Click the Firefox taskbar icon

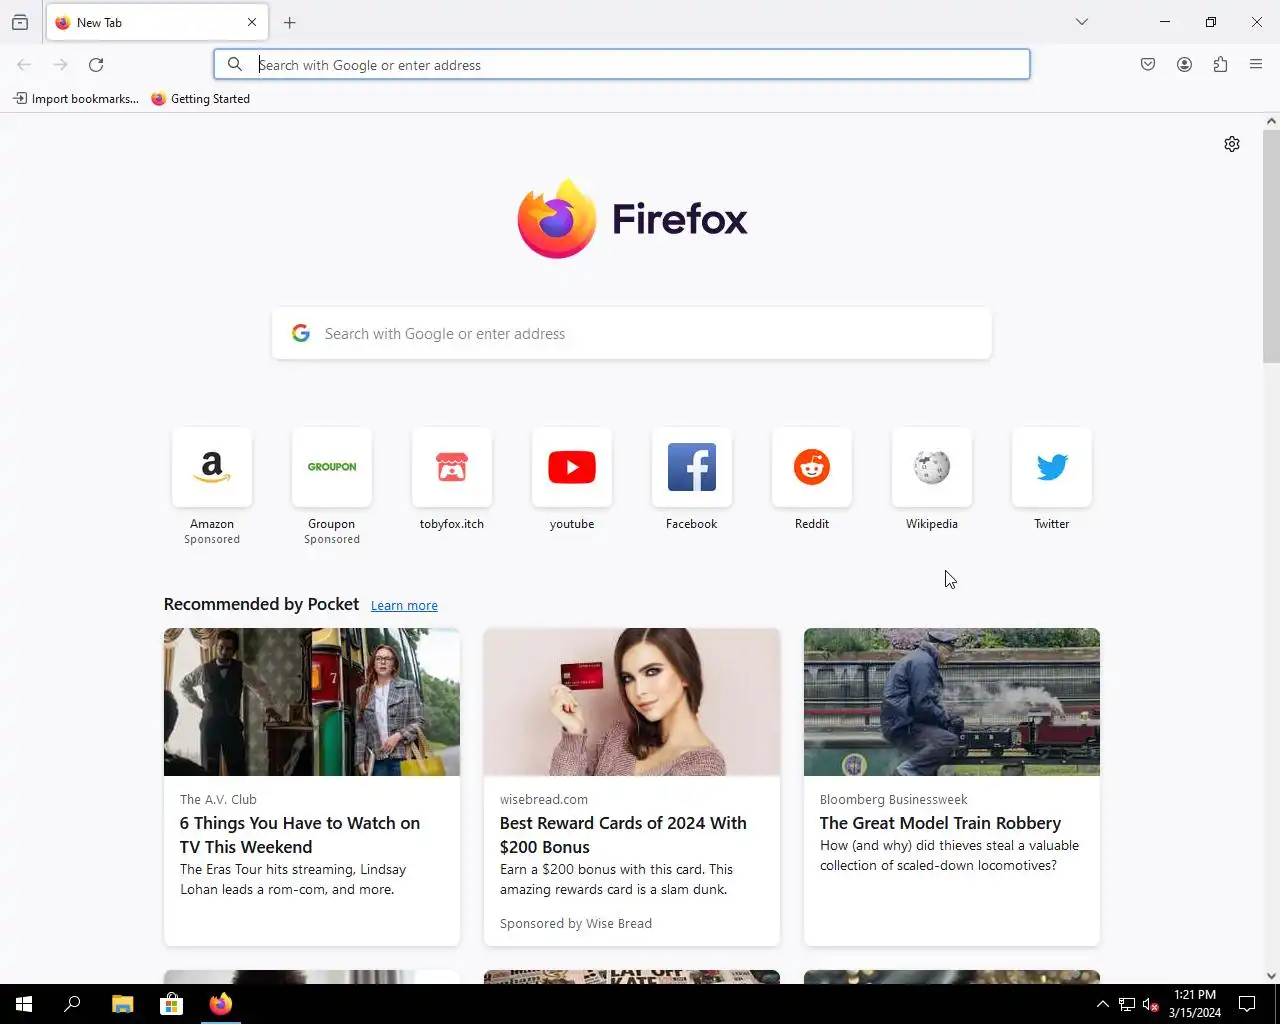[x=221, y=1004]
